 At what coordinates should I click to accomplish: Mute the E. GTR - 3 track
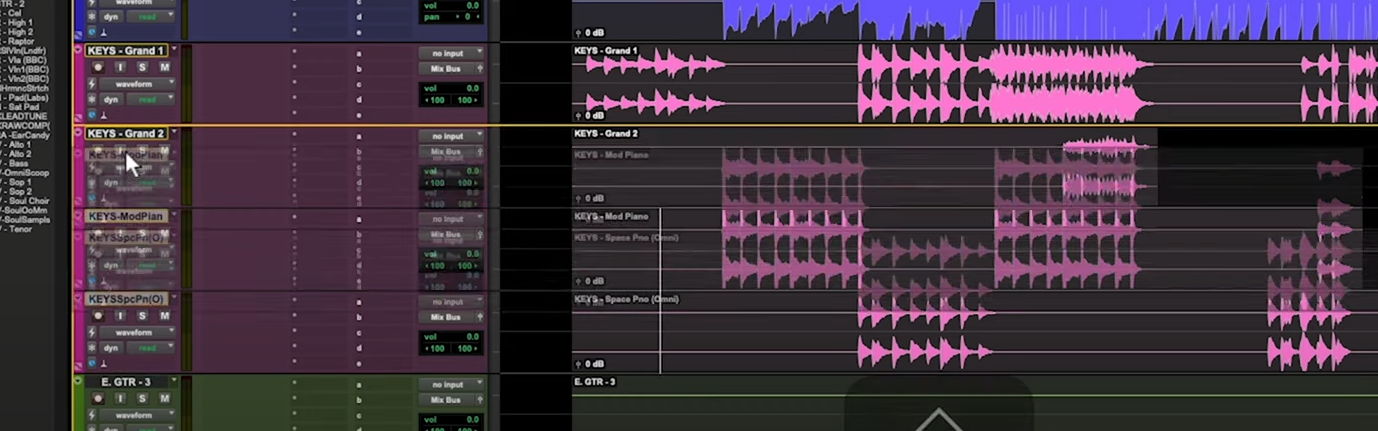pyautogui.click(x=164, y=398)
